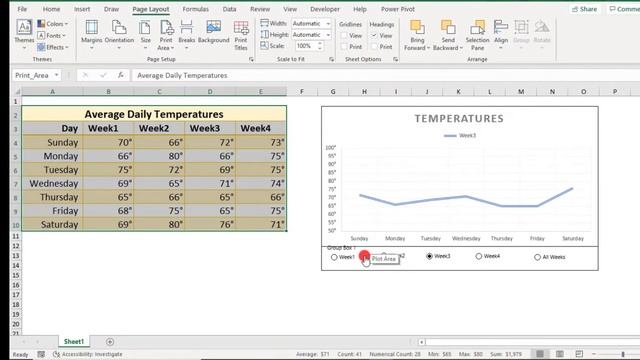The image size is (640, 360).
Task: Switch to Page Layout view
Action: point(560,354)
